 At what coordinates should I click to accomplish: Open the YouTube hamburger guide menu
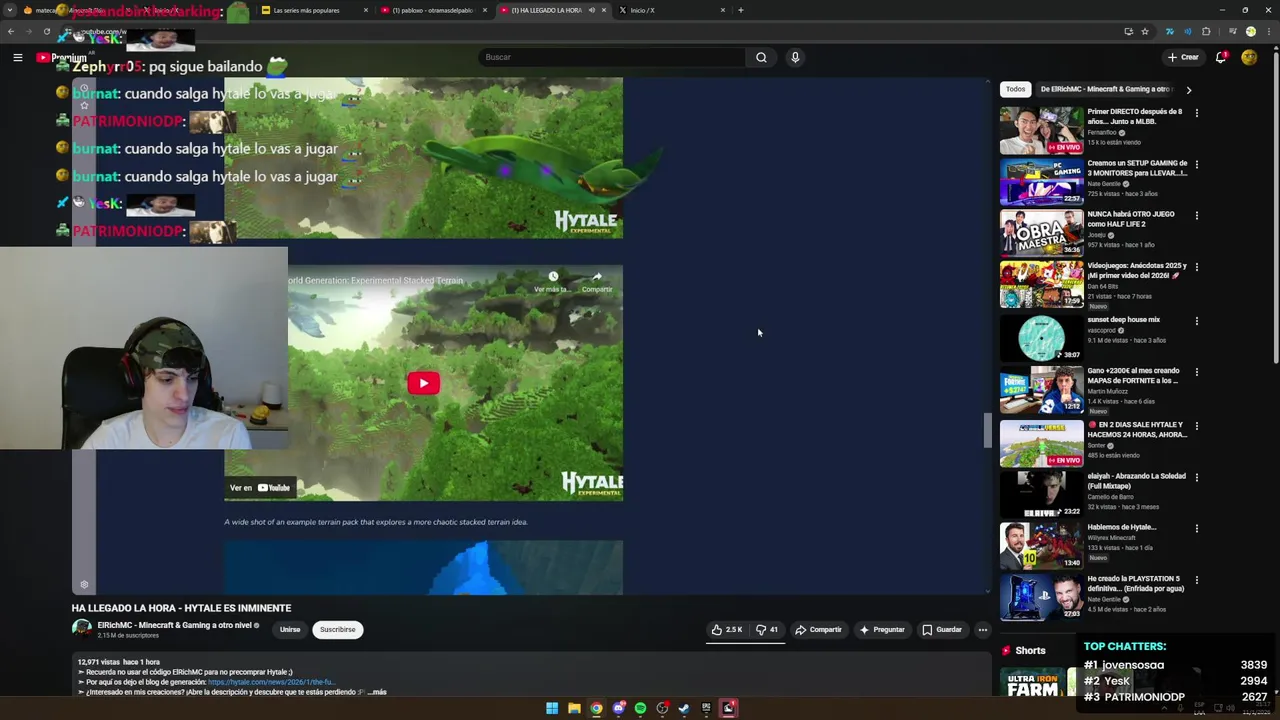(17, 57)
